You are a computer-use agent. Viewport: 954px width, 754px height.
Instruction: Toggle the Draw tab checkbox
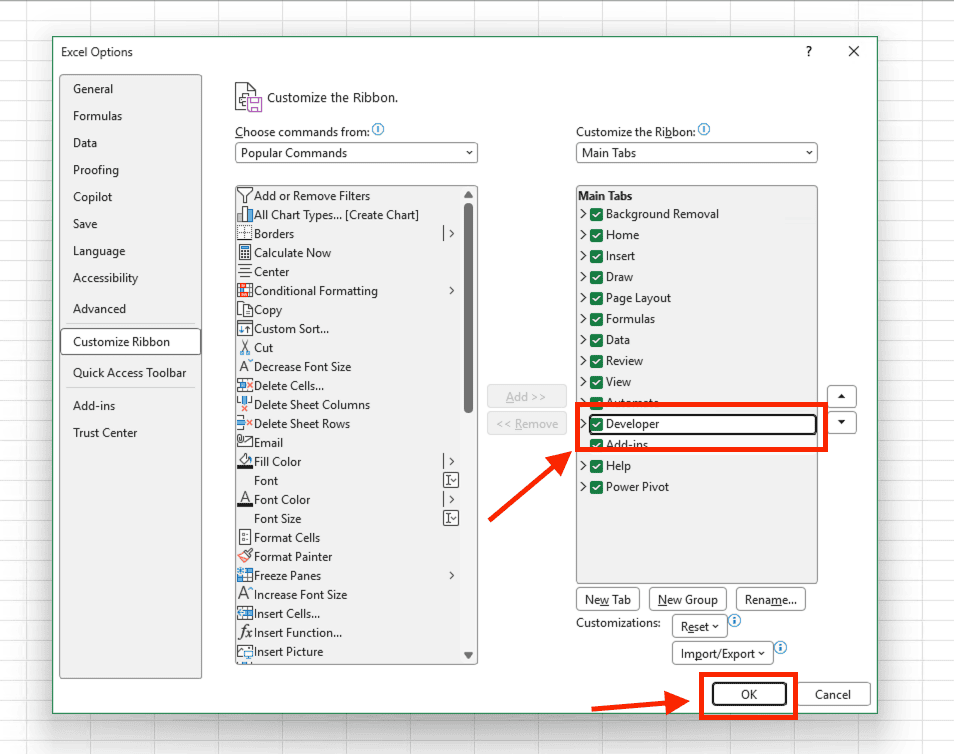pyautogui.click(x=597, y=278)
